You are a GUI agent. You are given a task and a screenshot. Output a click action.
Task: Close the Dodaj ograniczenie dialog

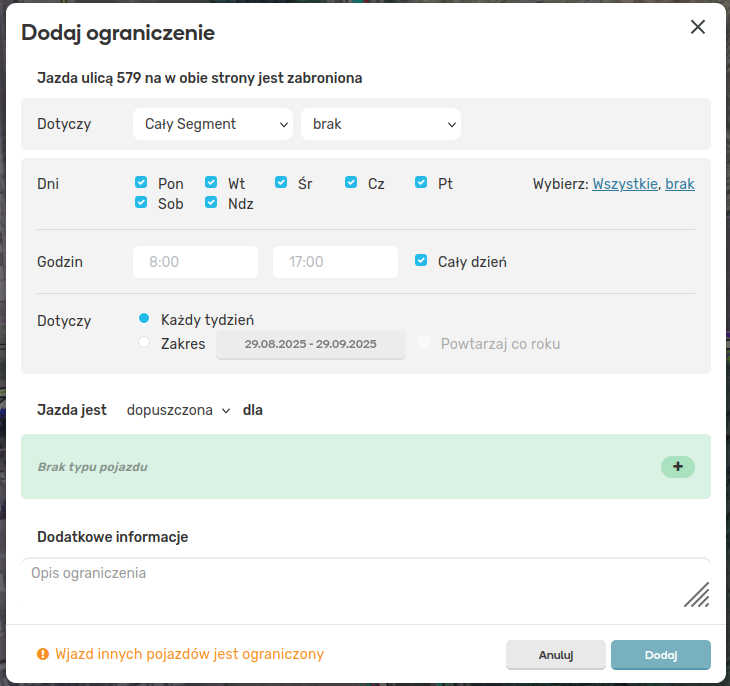pyautogui.click(x=698, y=27)
